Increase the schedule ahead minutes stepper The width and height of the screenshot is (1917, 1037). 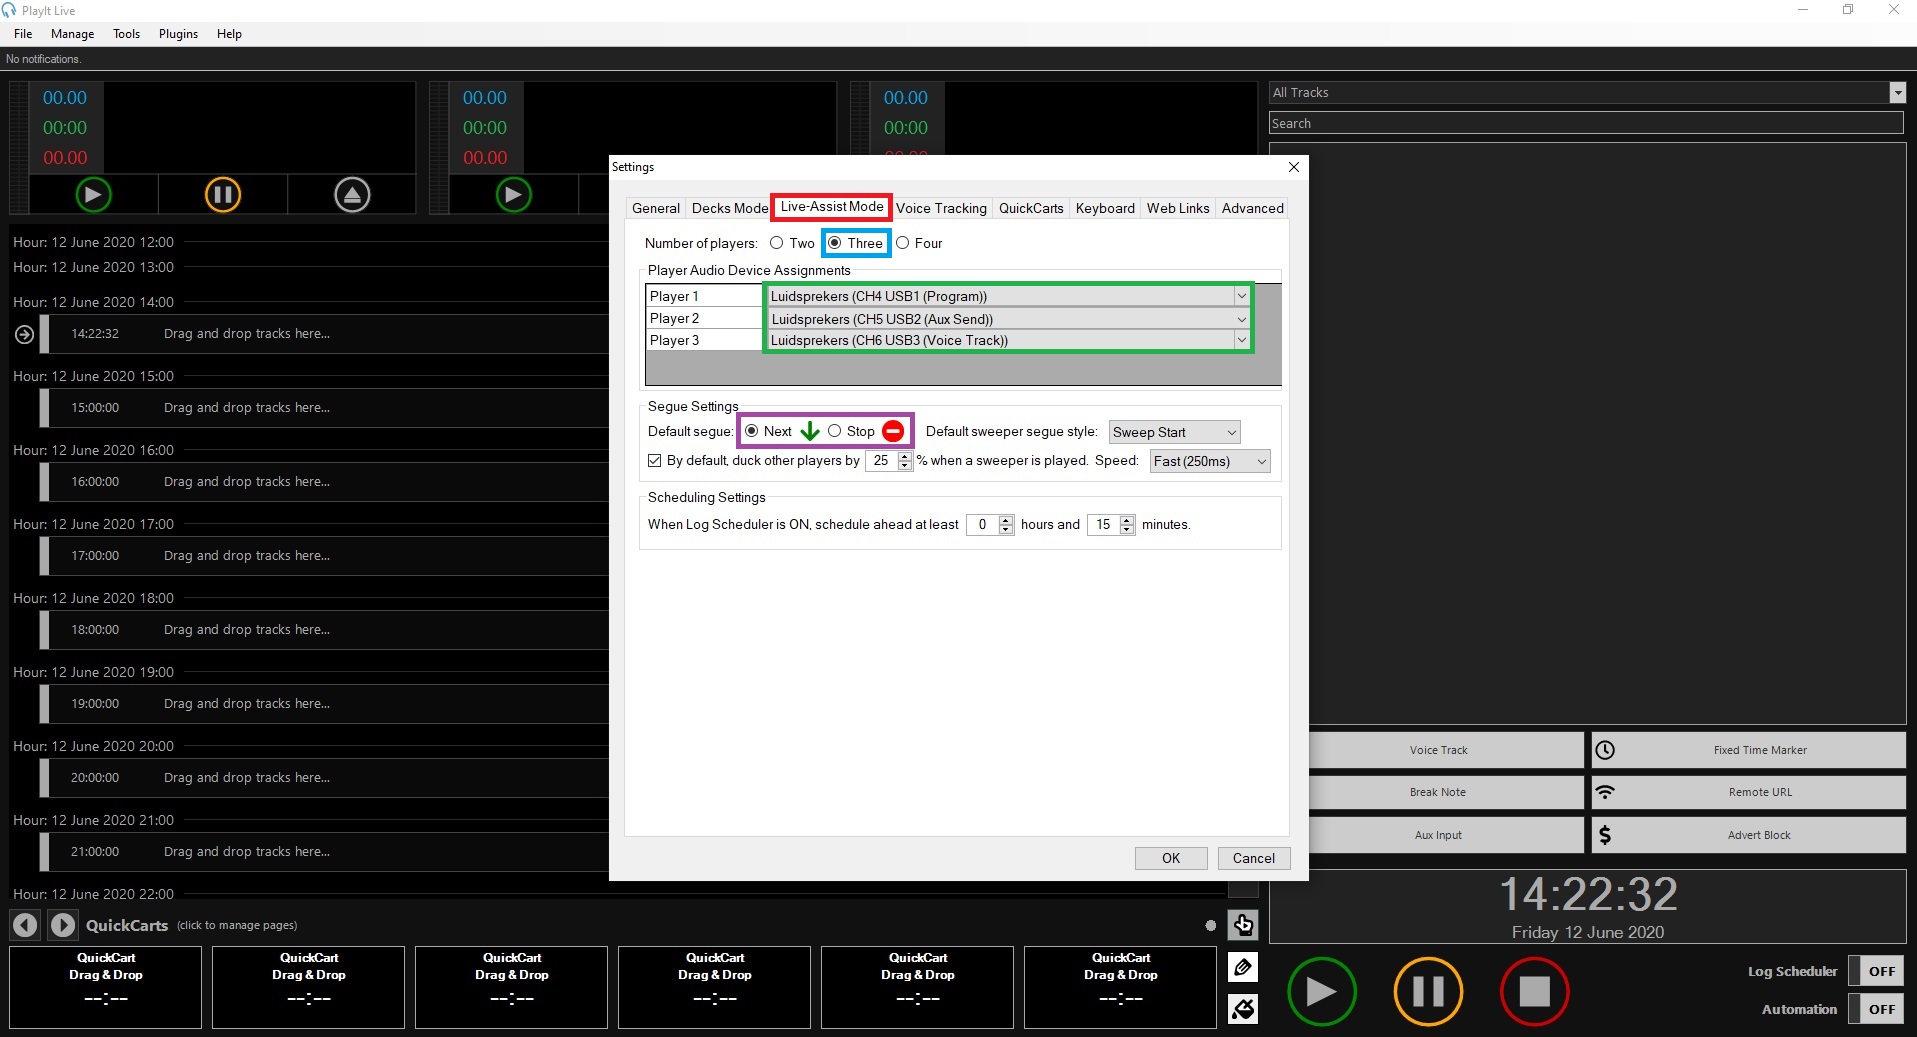1127,519
